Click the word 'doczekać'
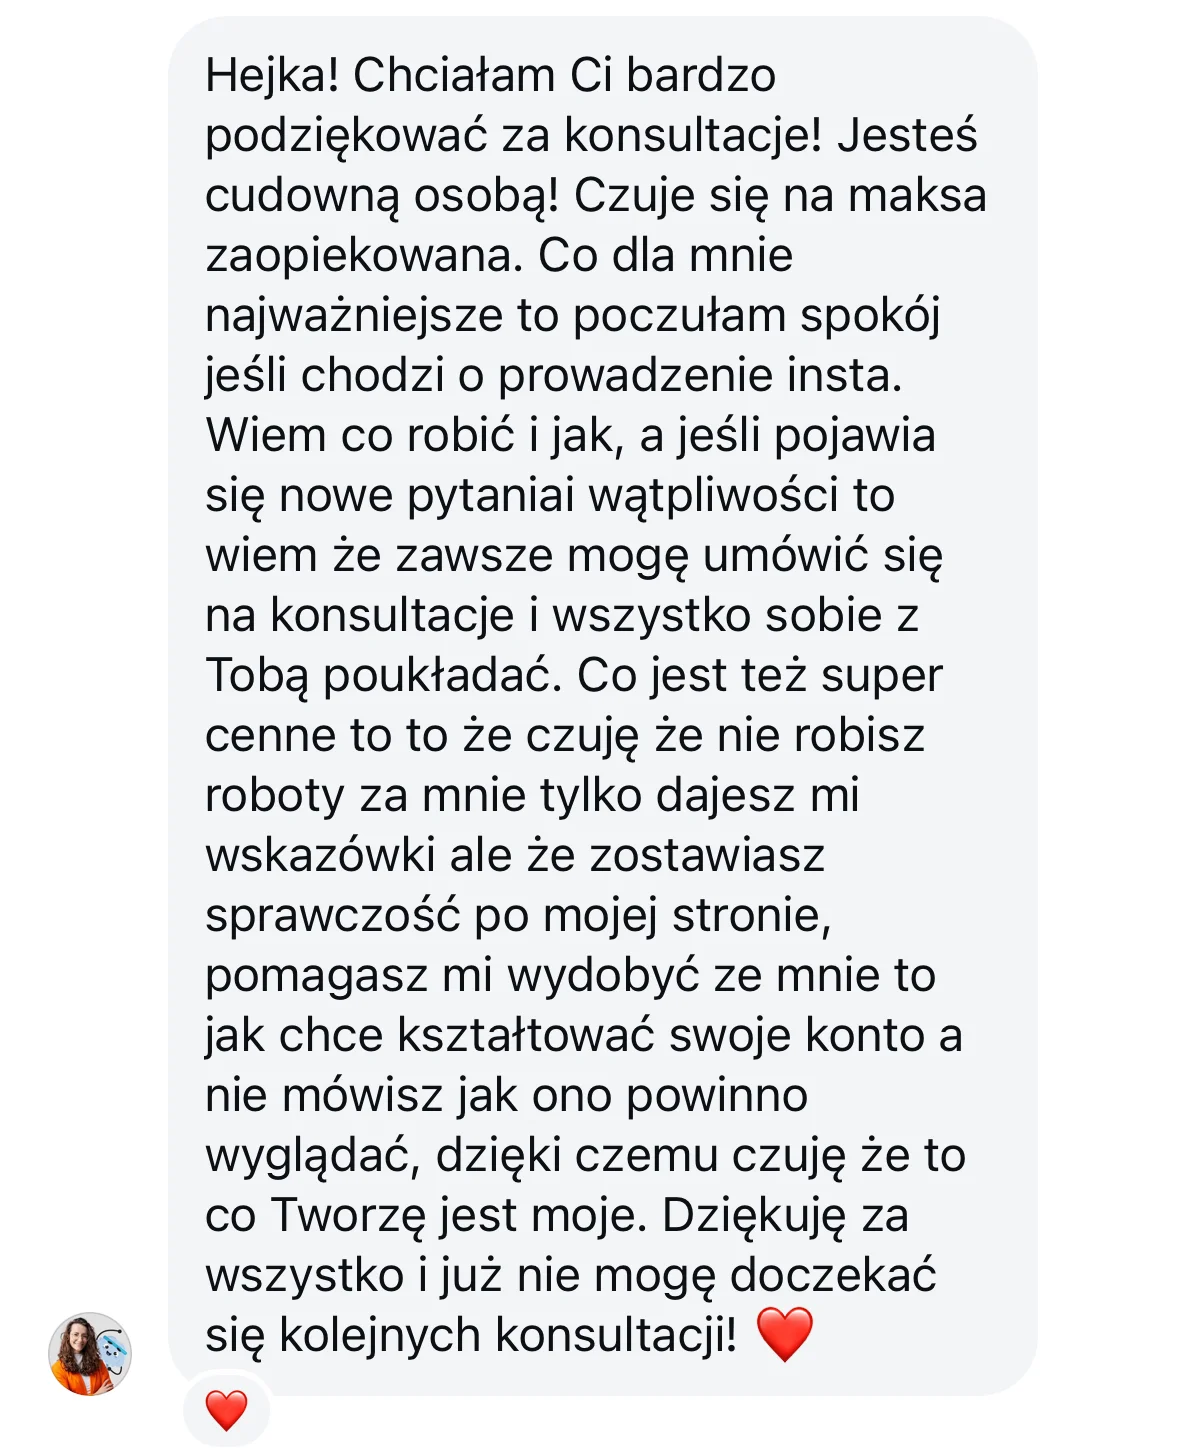 (833, 1275)
